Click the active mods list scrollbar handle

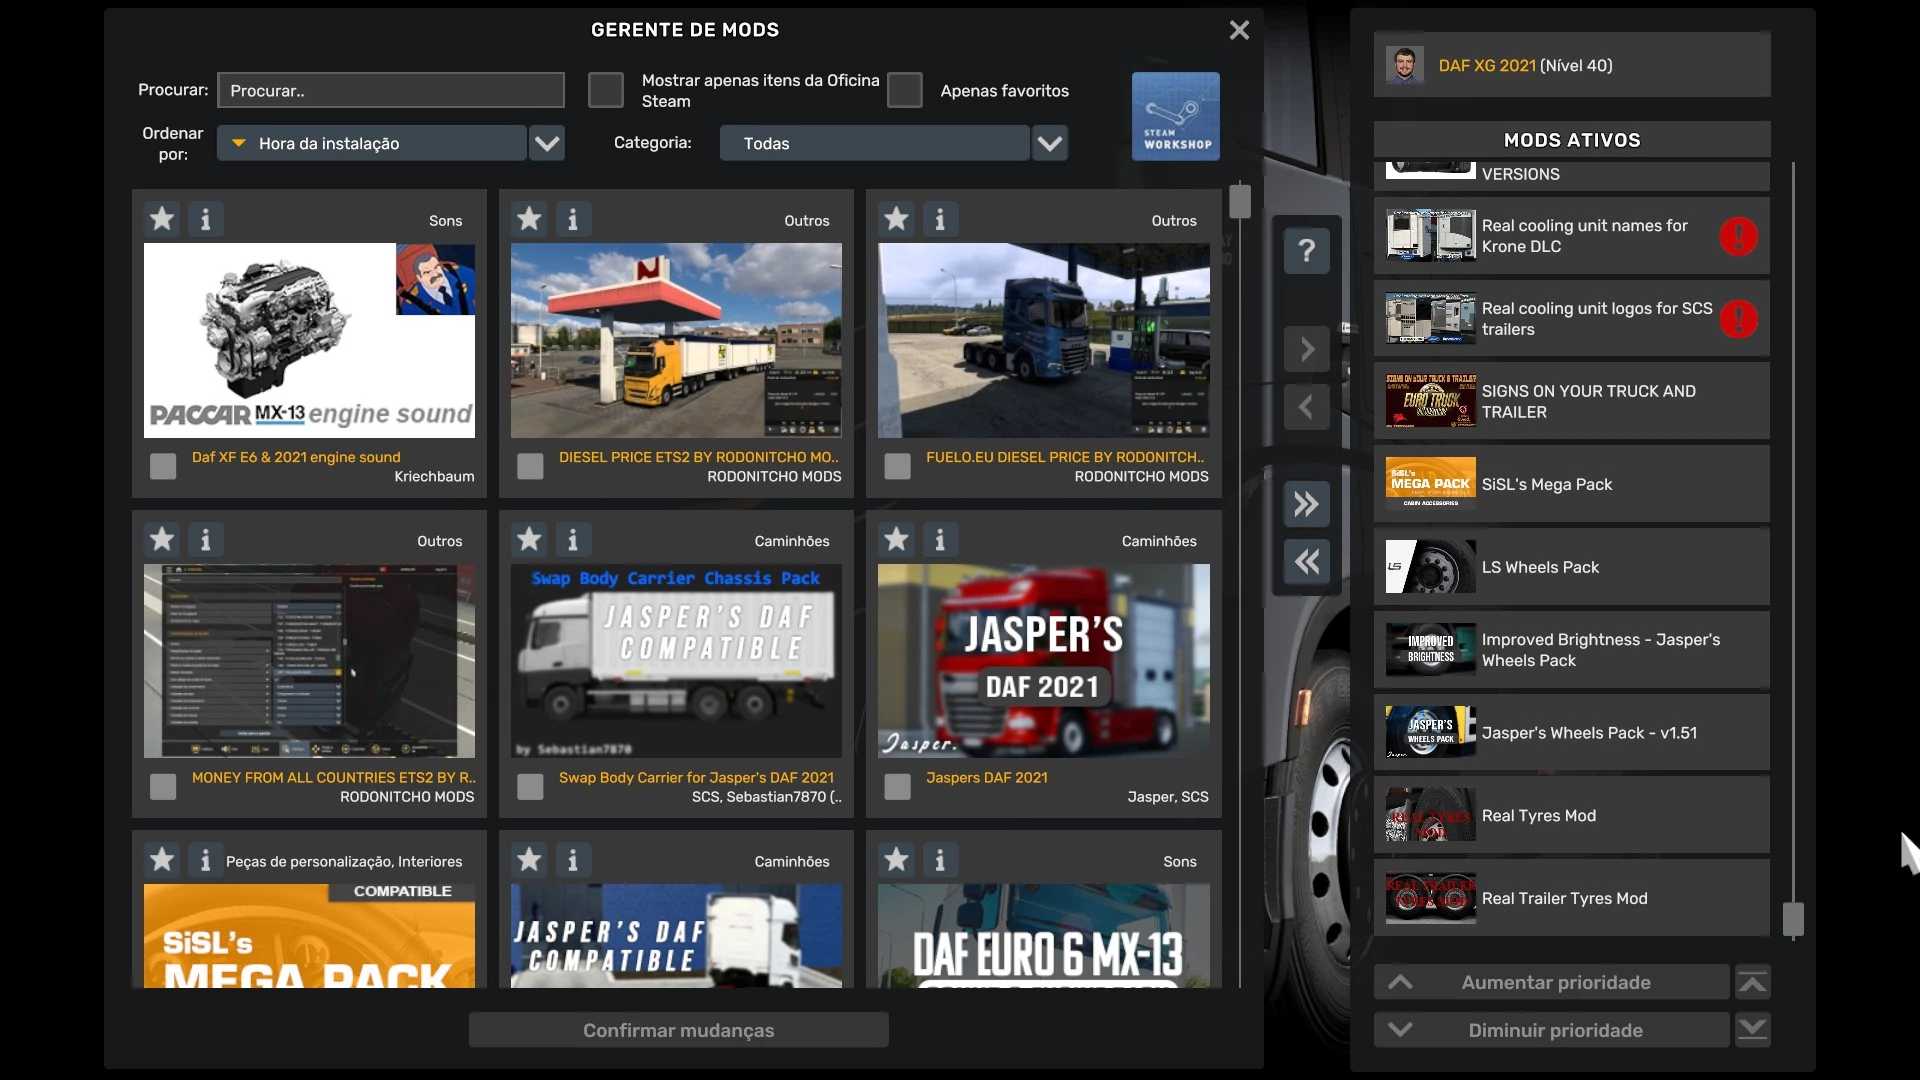1793,919
